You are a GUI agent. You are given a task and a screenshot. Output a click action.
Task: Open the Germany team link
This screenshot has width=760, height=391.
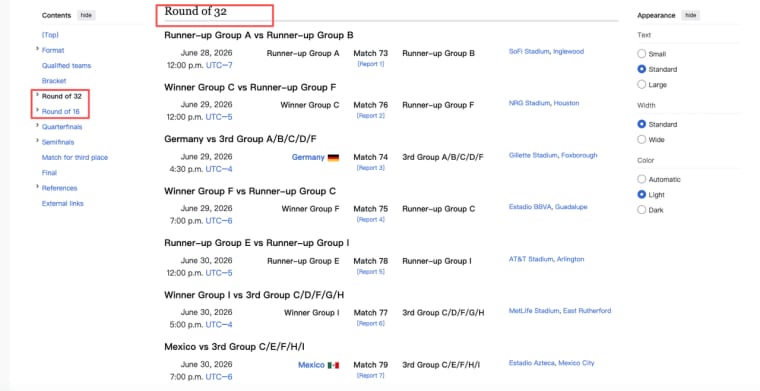tap(308, 157)
